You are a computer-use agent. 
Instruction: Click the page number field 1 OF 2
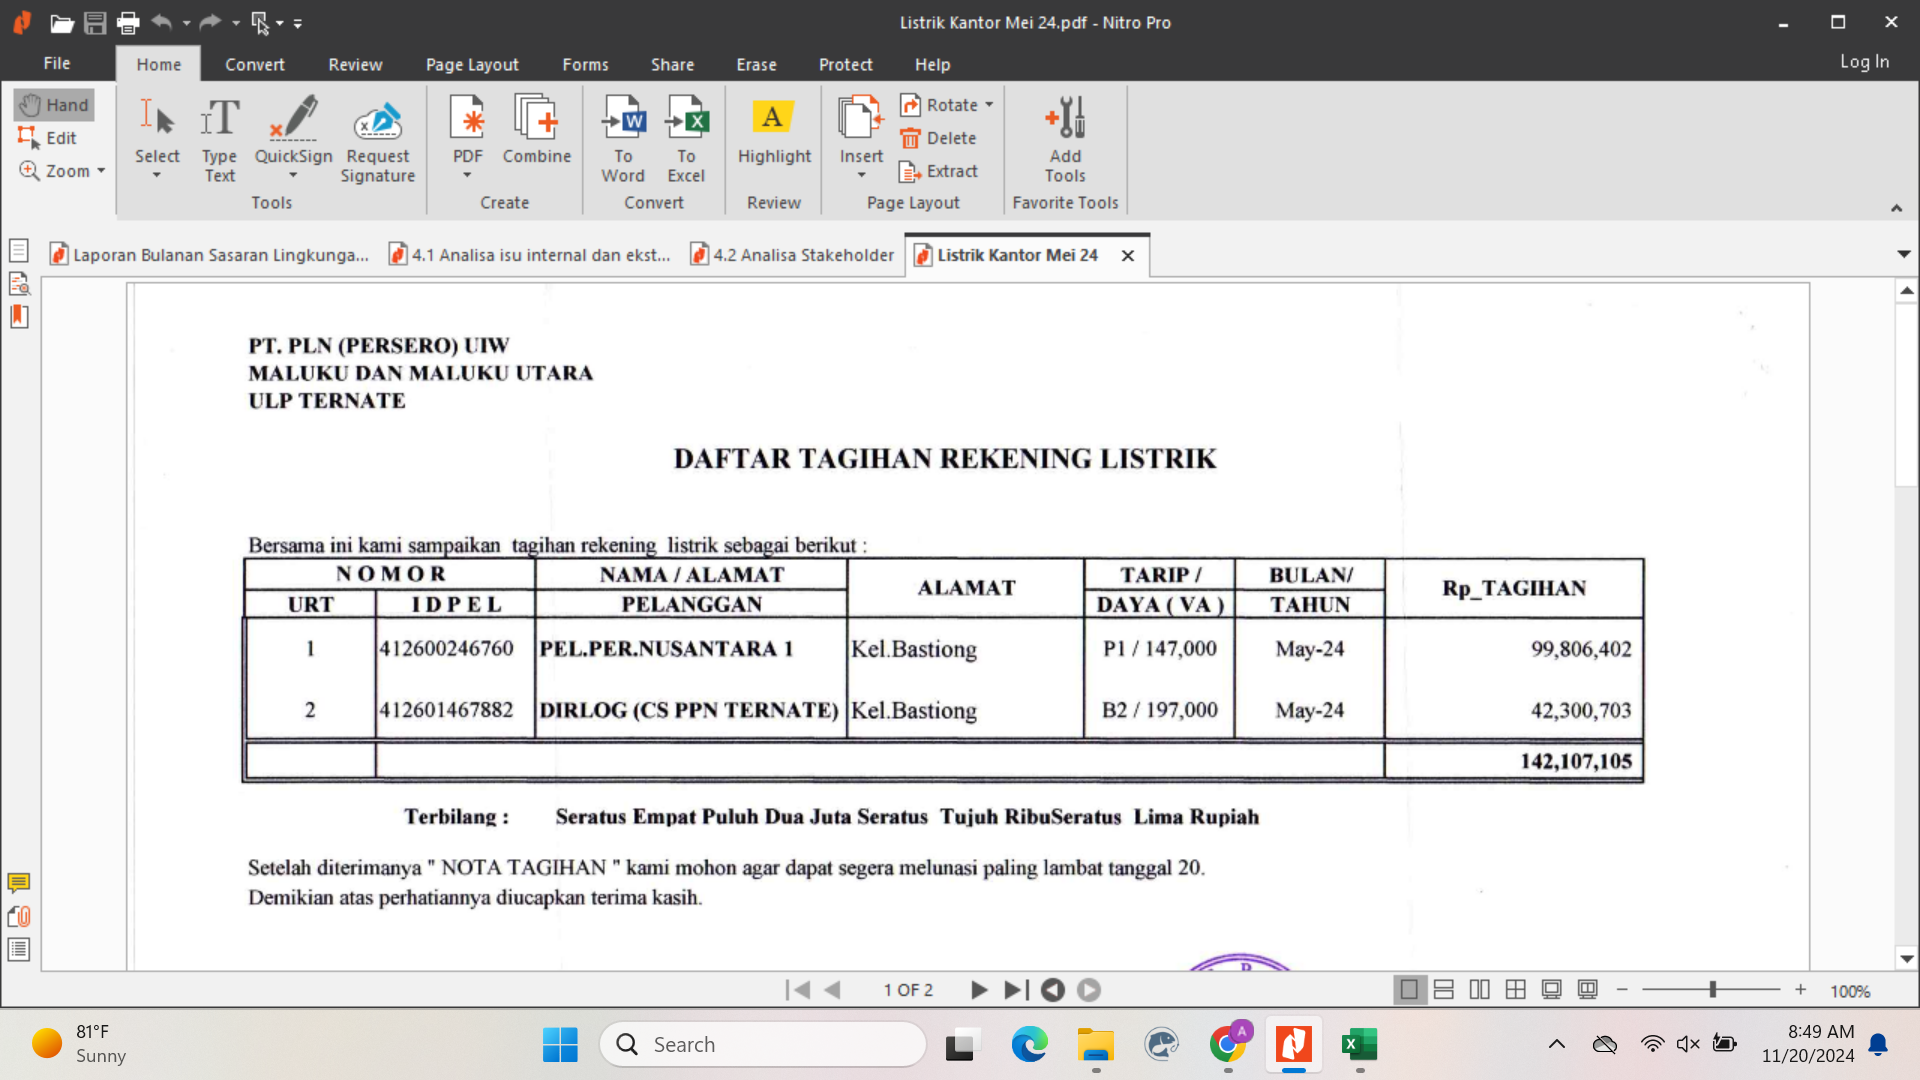click(x=908, y=990)
